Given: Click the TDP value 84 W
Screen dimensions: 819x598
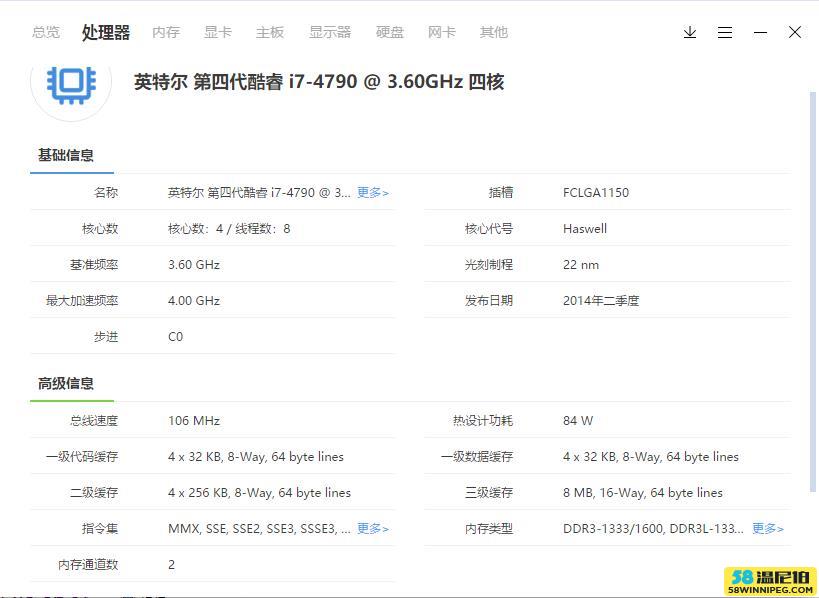Looking at the screenshot, I should (x=578, y=420).
